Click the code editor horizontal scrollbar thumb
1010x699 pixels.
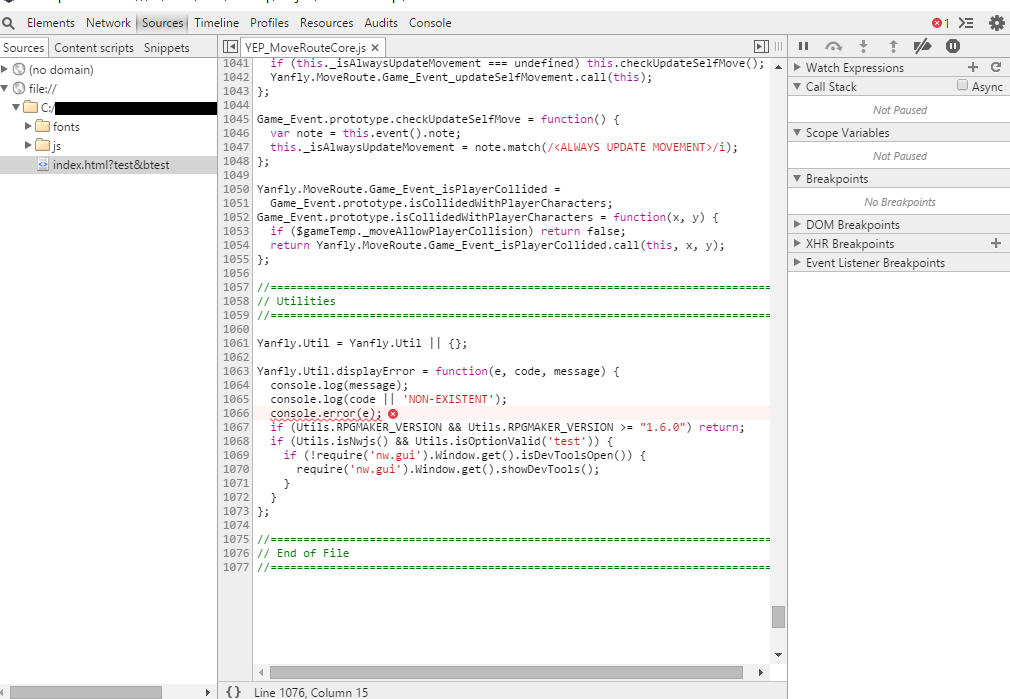[506, 672]
